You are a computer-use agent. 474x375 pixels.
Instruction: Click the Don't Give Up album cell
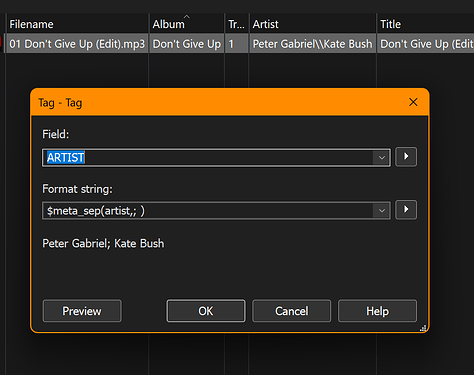(187, 44)
